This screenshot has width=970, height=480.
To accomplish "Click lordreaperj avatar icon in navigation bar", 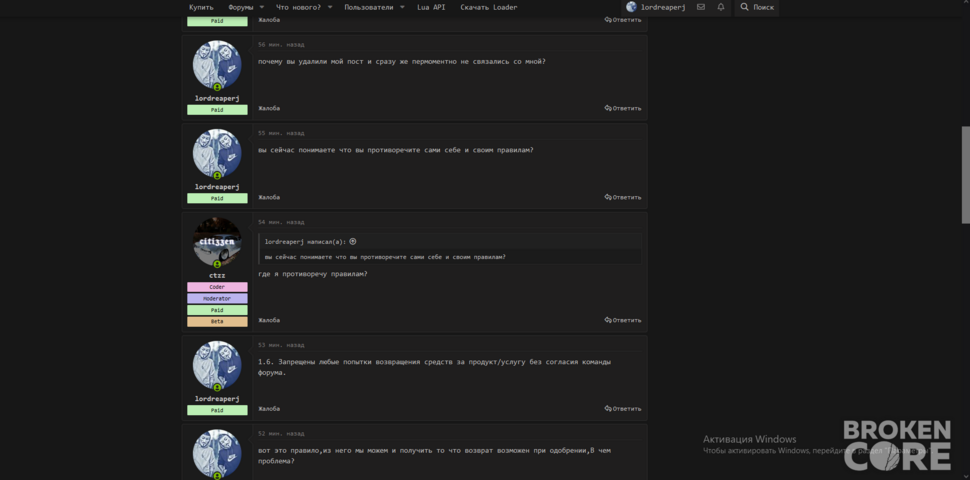I will [631, 7].
